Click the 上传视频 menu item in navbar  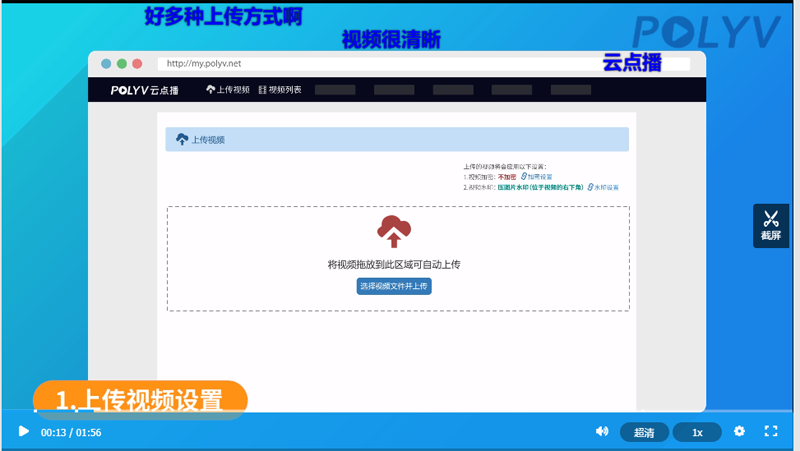tap(228, 90)
